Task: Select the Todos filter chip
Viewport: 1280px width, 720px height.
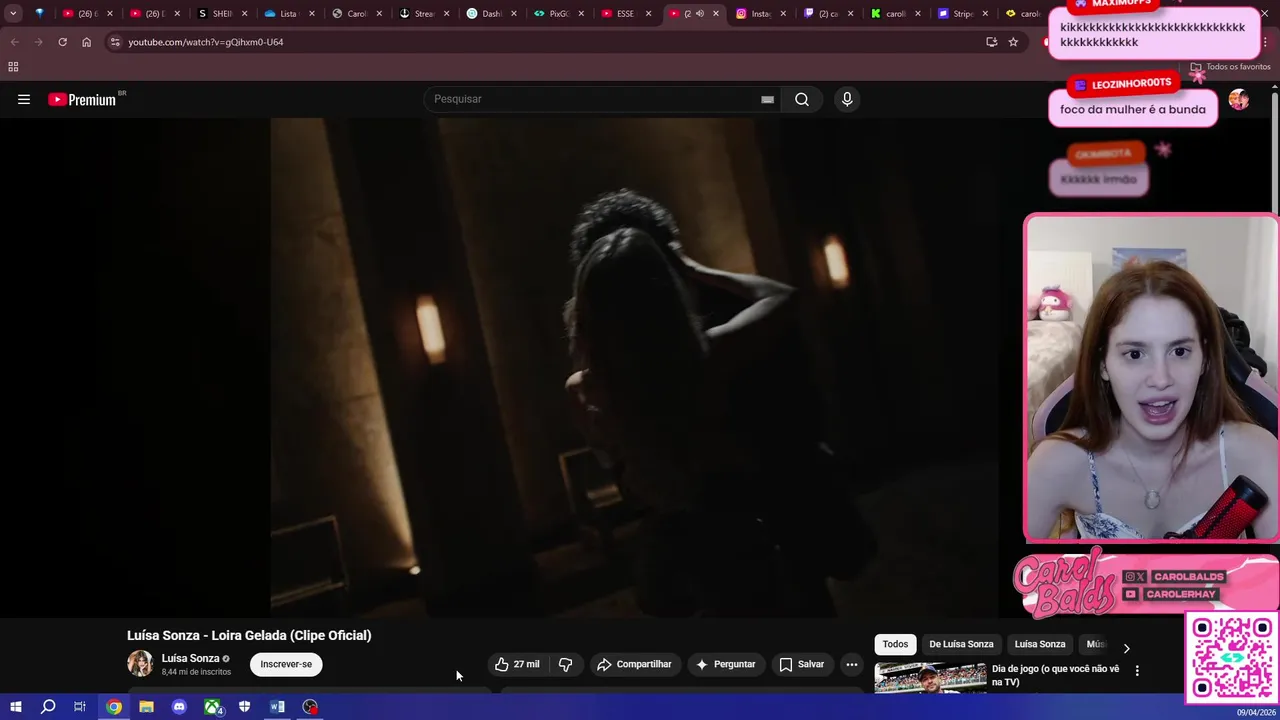Action: 895,644
